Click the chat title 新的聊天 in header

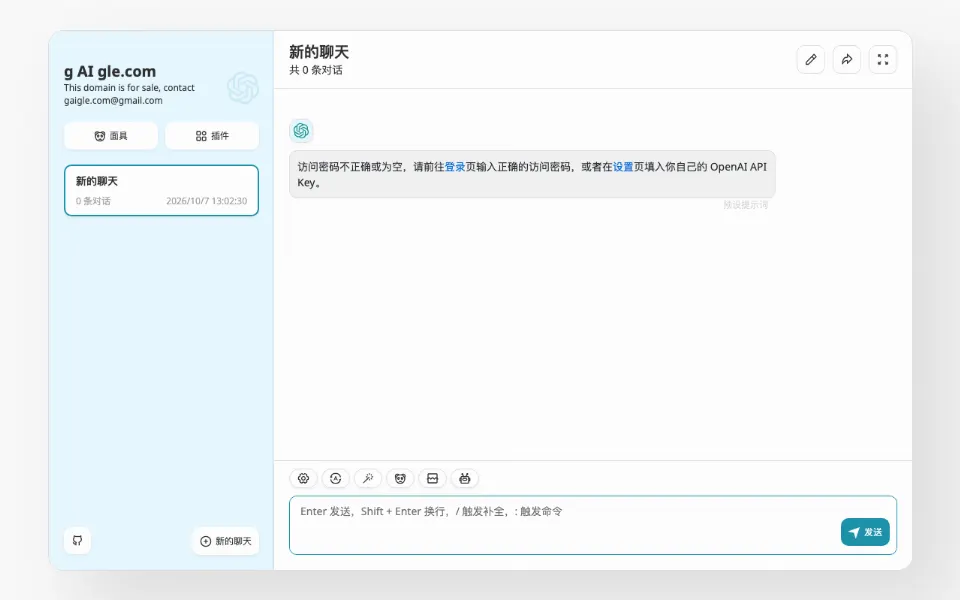pyautogui.click(x=319, y=52)
